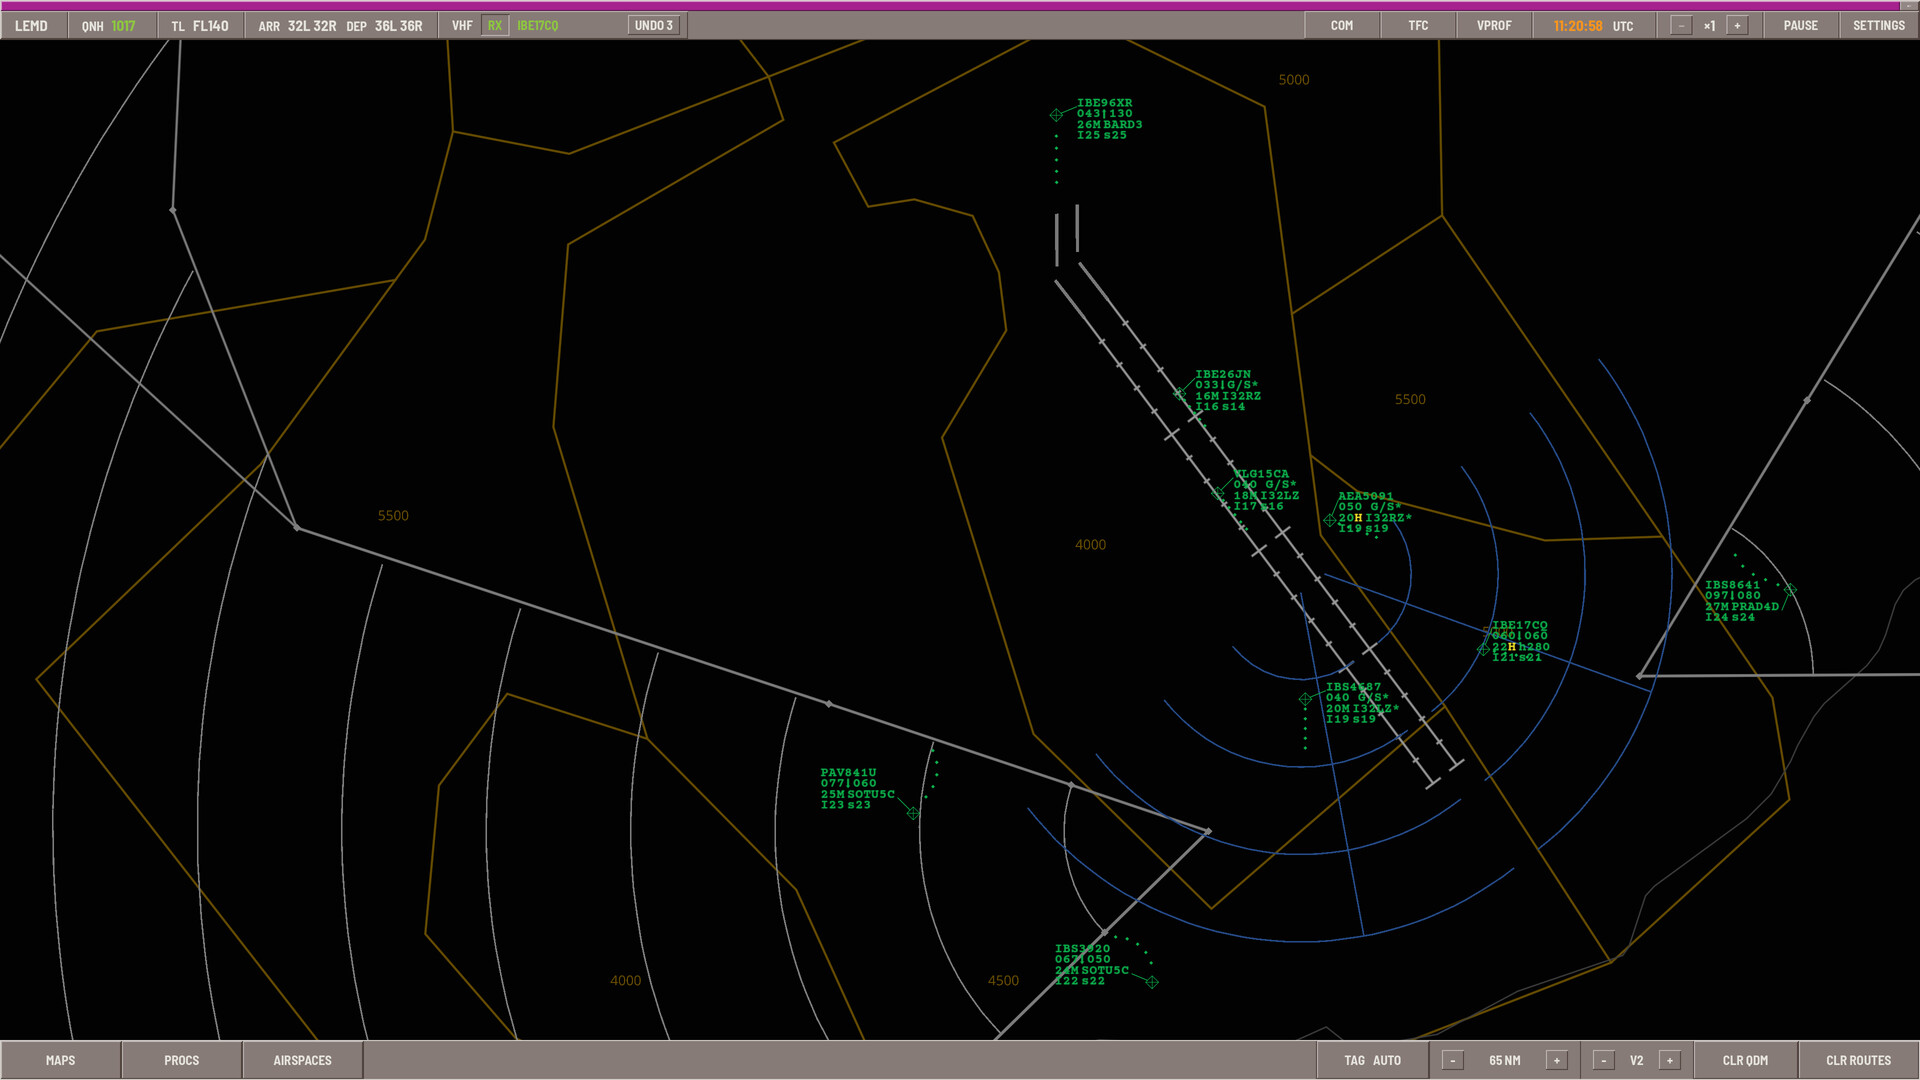Screen dimensions: 1920x1080
Task: Toggle the RX indicator next to VHF
Action: [x=495, y=26]
